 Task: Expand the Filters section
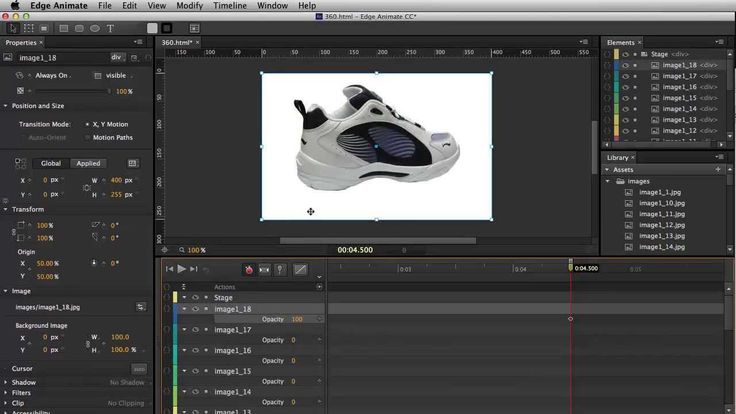(x=6, y=393)
